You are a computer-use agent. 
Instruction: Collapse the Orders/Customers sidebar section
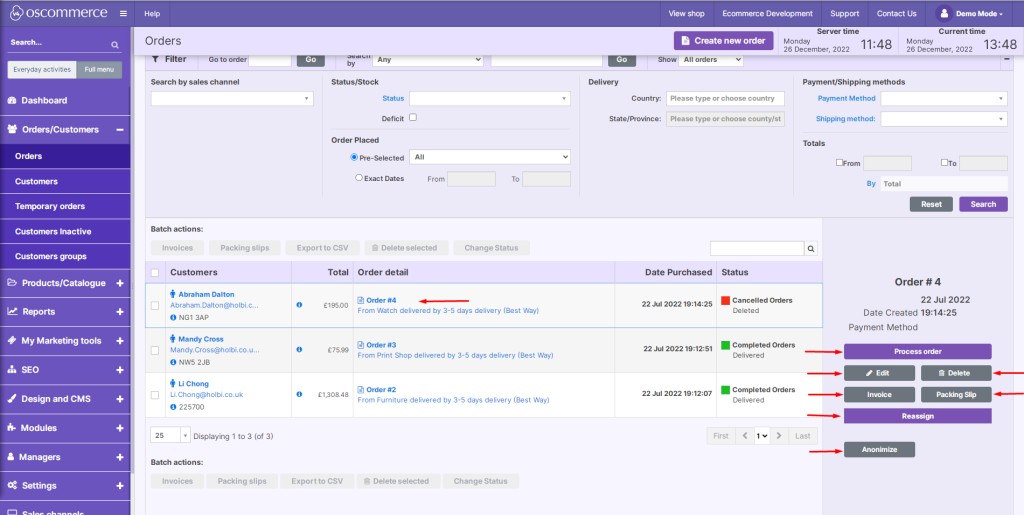pyautogui.click(x=120, y=130)
